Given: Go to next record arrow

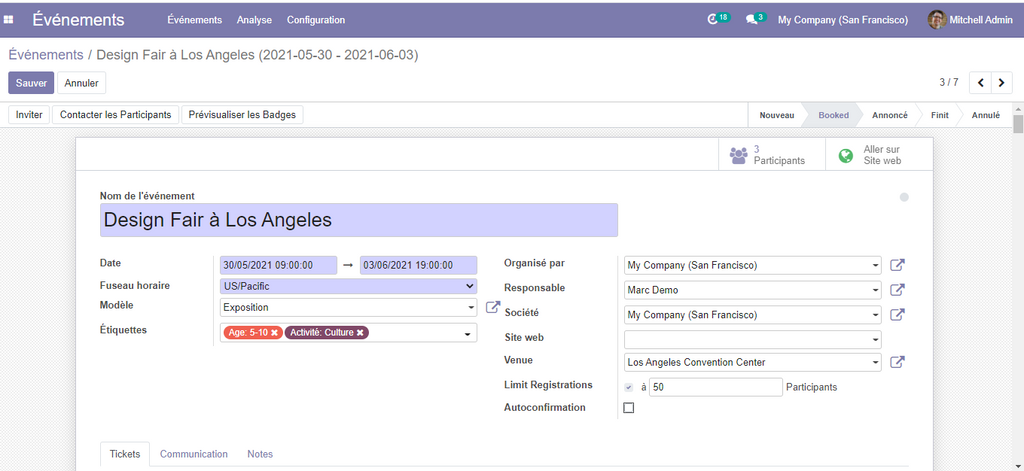Looking at the screenshot, I should click(x=1000, y=82).
